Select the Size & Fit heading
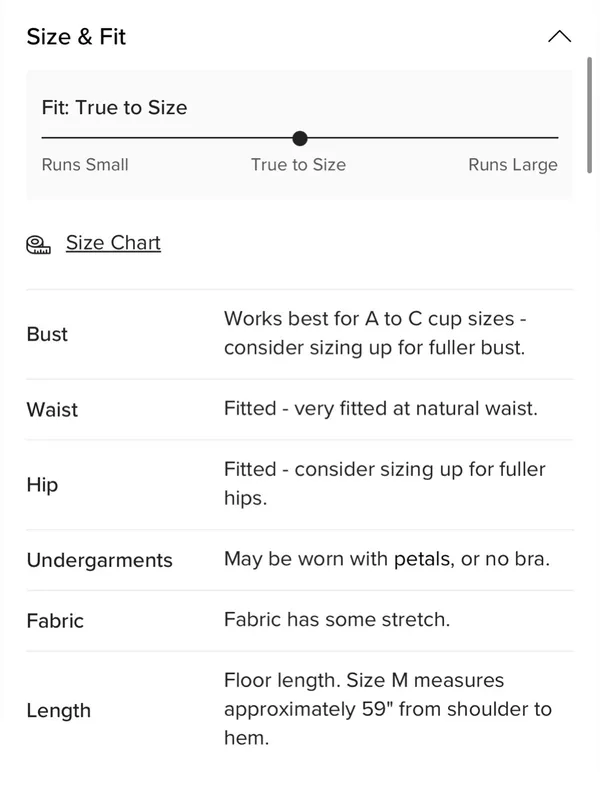 pos(76,37)
